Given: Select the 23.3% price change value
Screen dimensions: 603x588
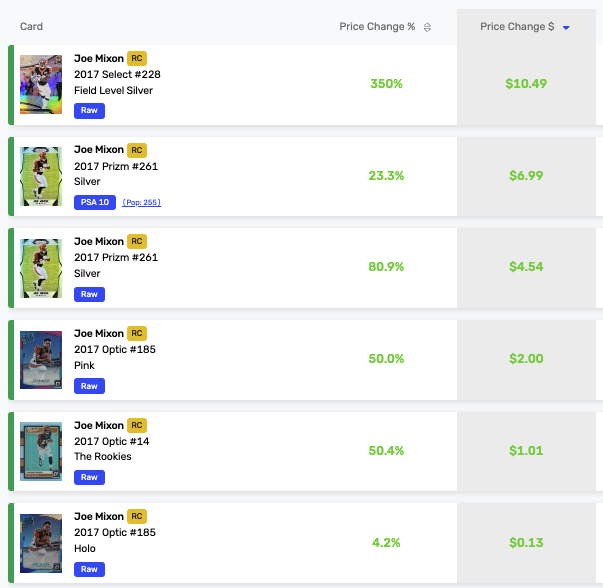Looking at the screenshot, I should pos(386,176).
